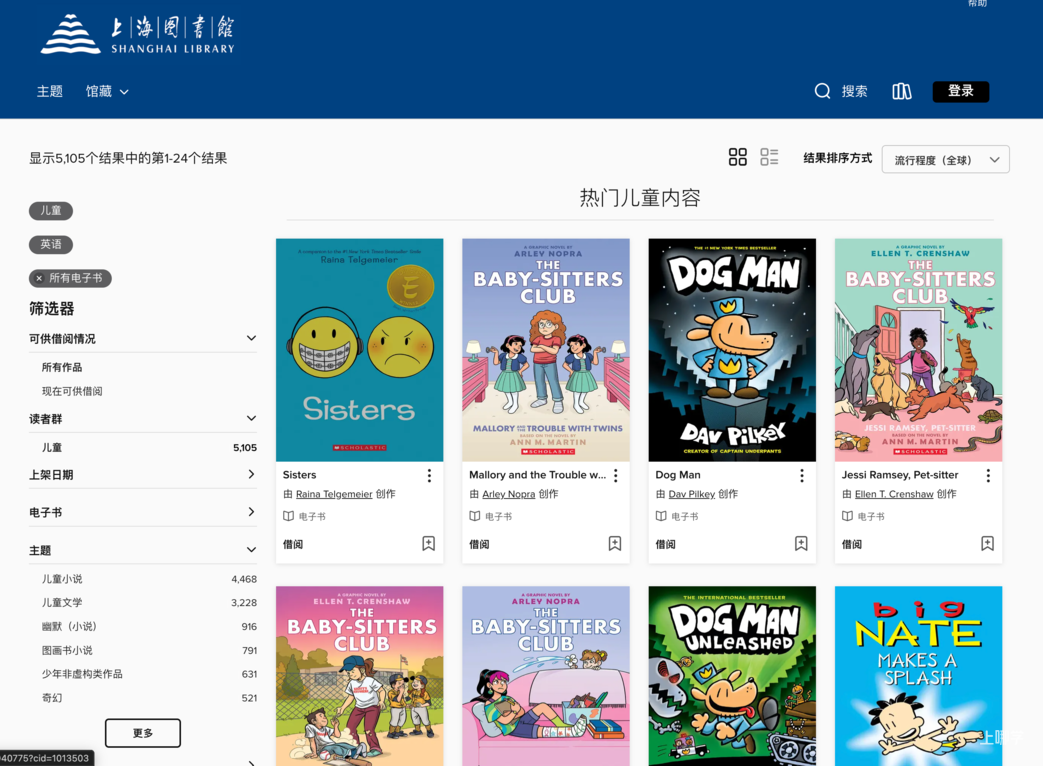Bookmark Dog Man to wish list
Image resolution: width=1043 pixels, height=766 pixels.
801,543
